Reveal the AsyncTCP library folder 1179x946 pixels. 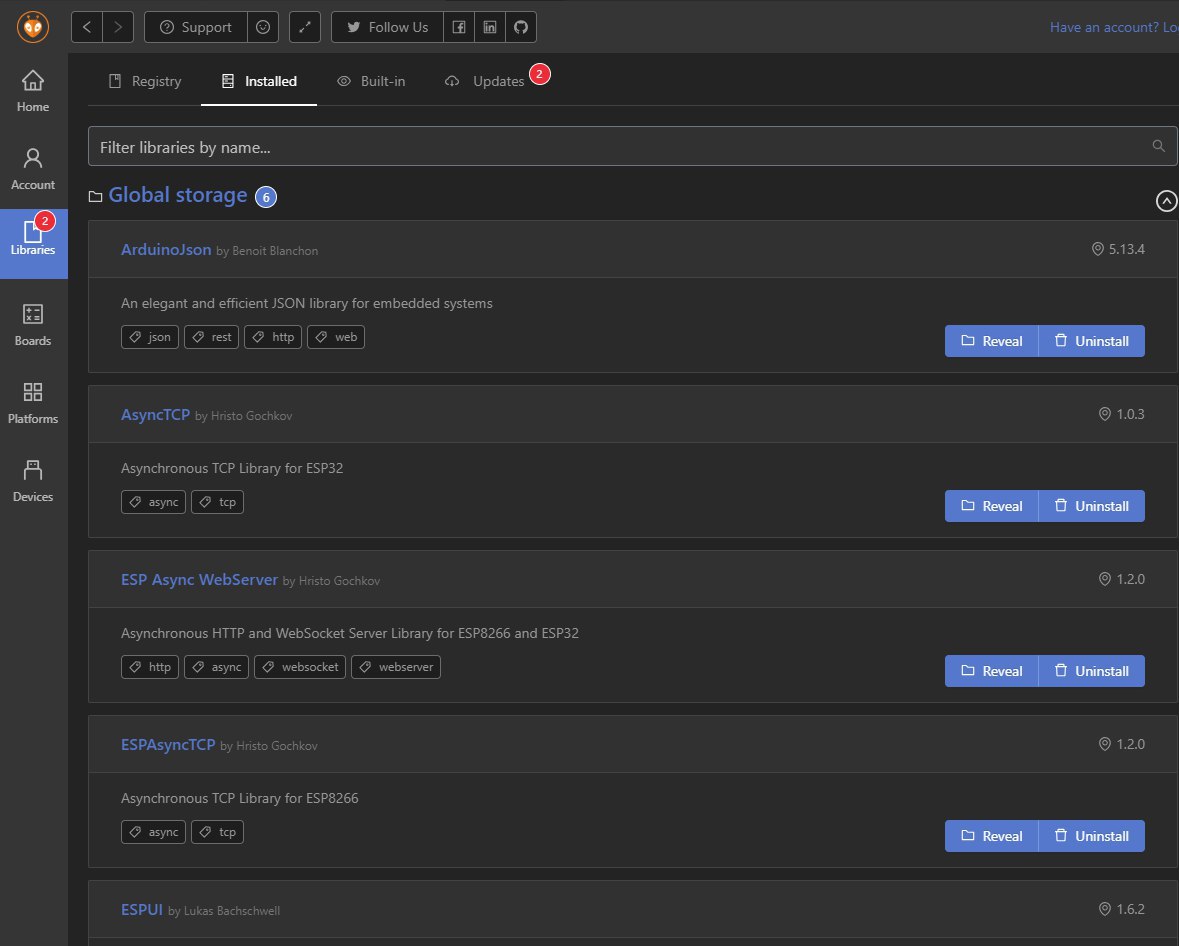coord(992,505)
